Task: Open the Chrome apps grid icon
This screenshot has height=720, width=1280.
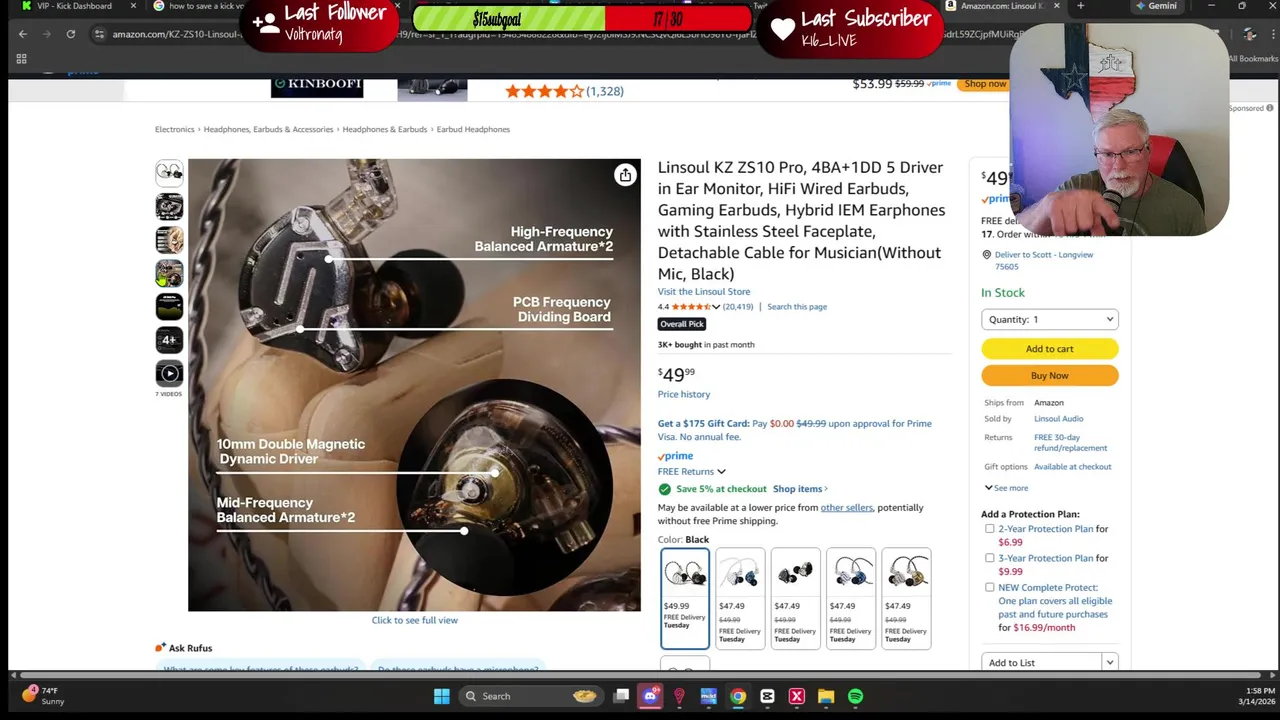Action: click(x=21, y=59)
